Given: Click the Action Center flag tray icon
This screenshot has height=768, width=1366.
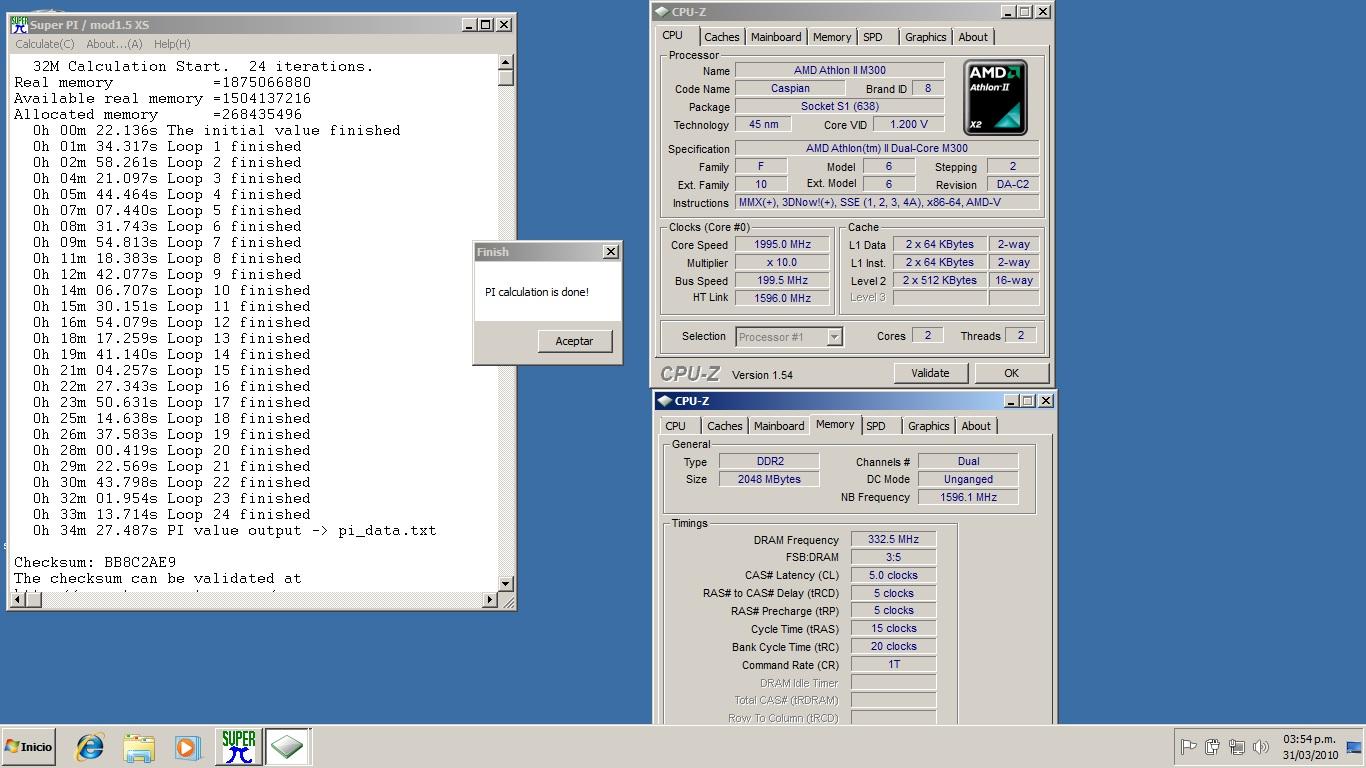Looking at the screenshot, I should 1189,747.
